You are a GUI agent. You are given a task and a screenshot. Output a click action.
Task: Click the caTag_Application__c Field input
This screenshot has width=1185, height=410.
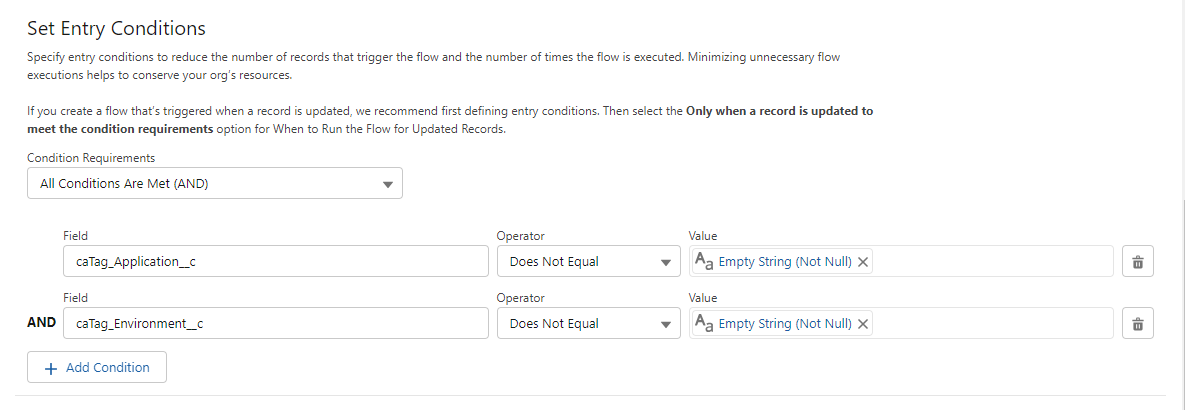276,261
